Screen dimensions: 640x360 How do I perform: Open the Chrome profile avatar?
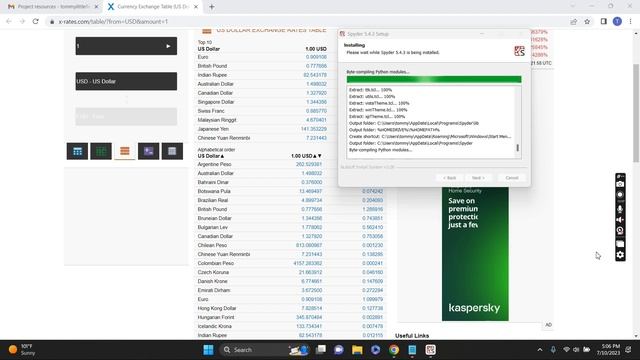tap(617, 22)
